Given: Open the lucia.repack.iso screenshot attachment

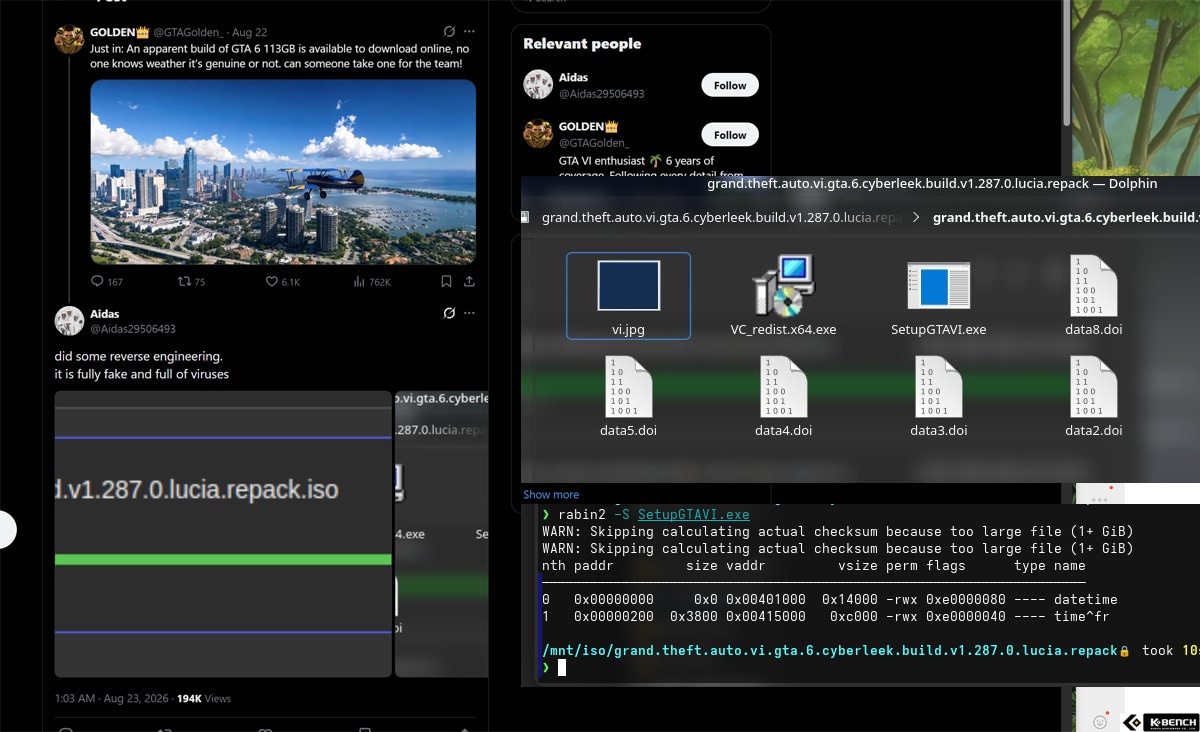Looking at the screenshot, I should tap(223, 534).
